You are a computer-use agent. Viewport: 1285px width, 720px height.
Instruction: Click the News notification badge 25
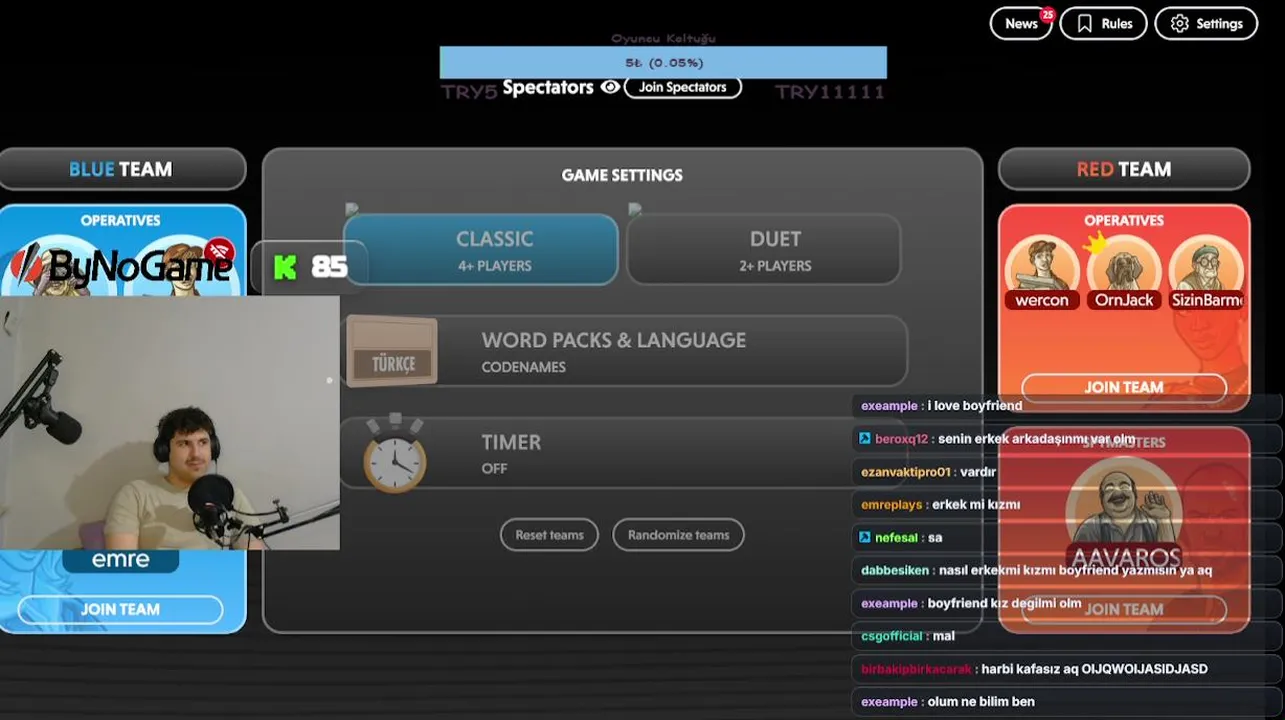(x=1047, y=14)
